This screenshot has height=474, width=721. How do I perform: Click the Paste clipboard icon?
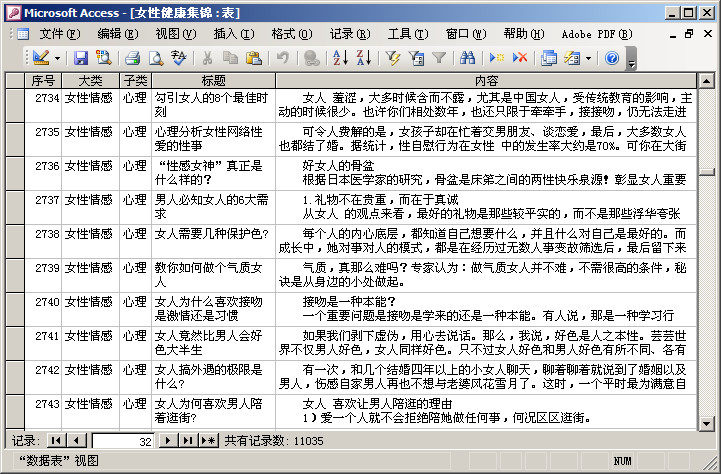point(253,58)
